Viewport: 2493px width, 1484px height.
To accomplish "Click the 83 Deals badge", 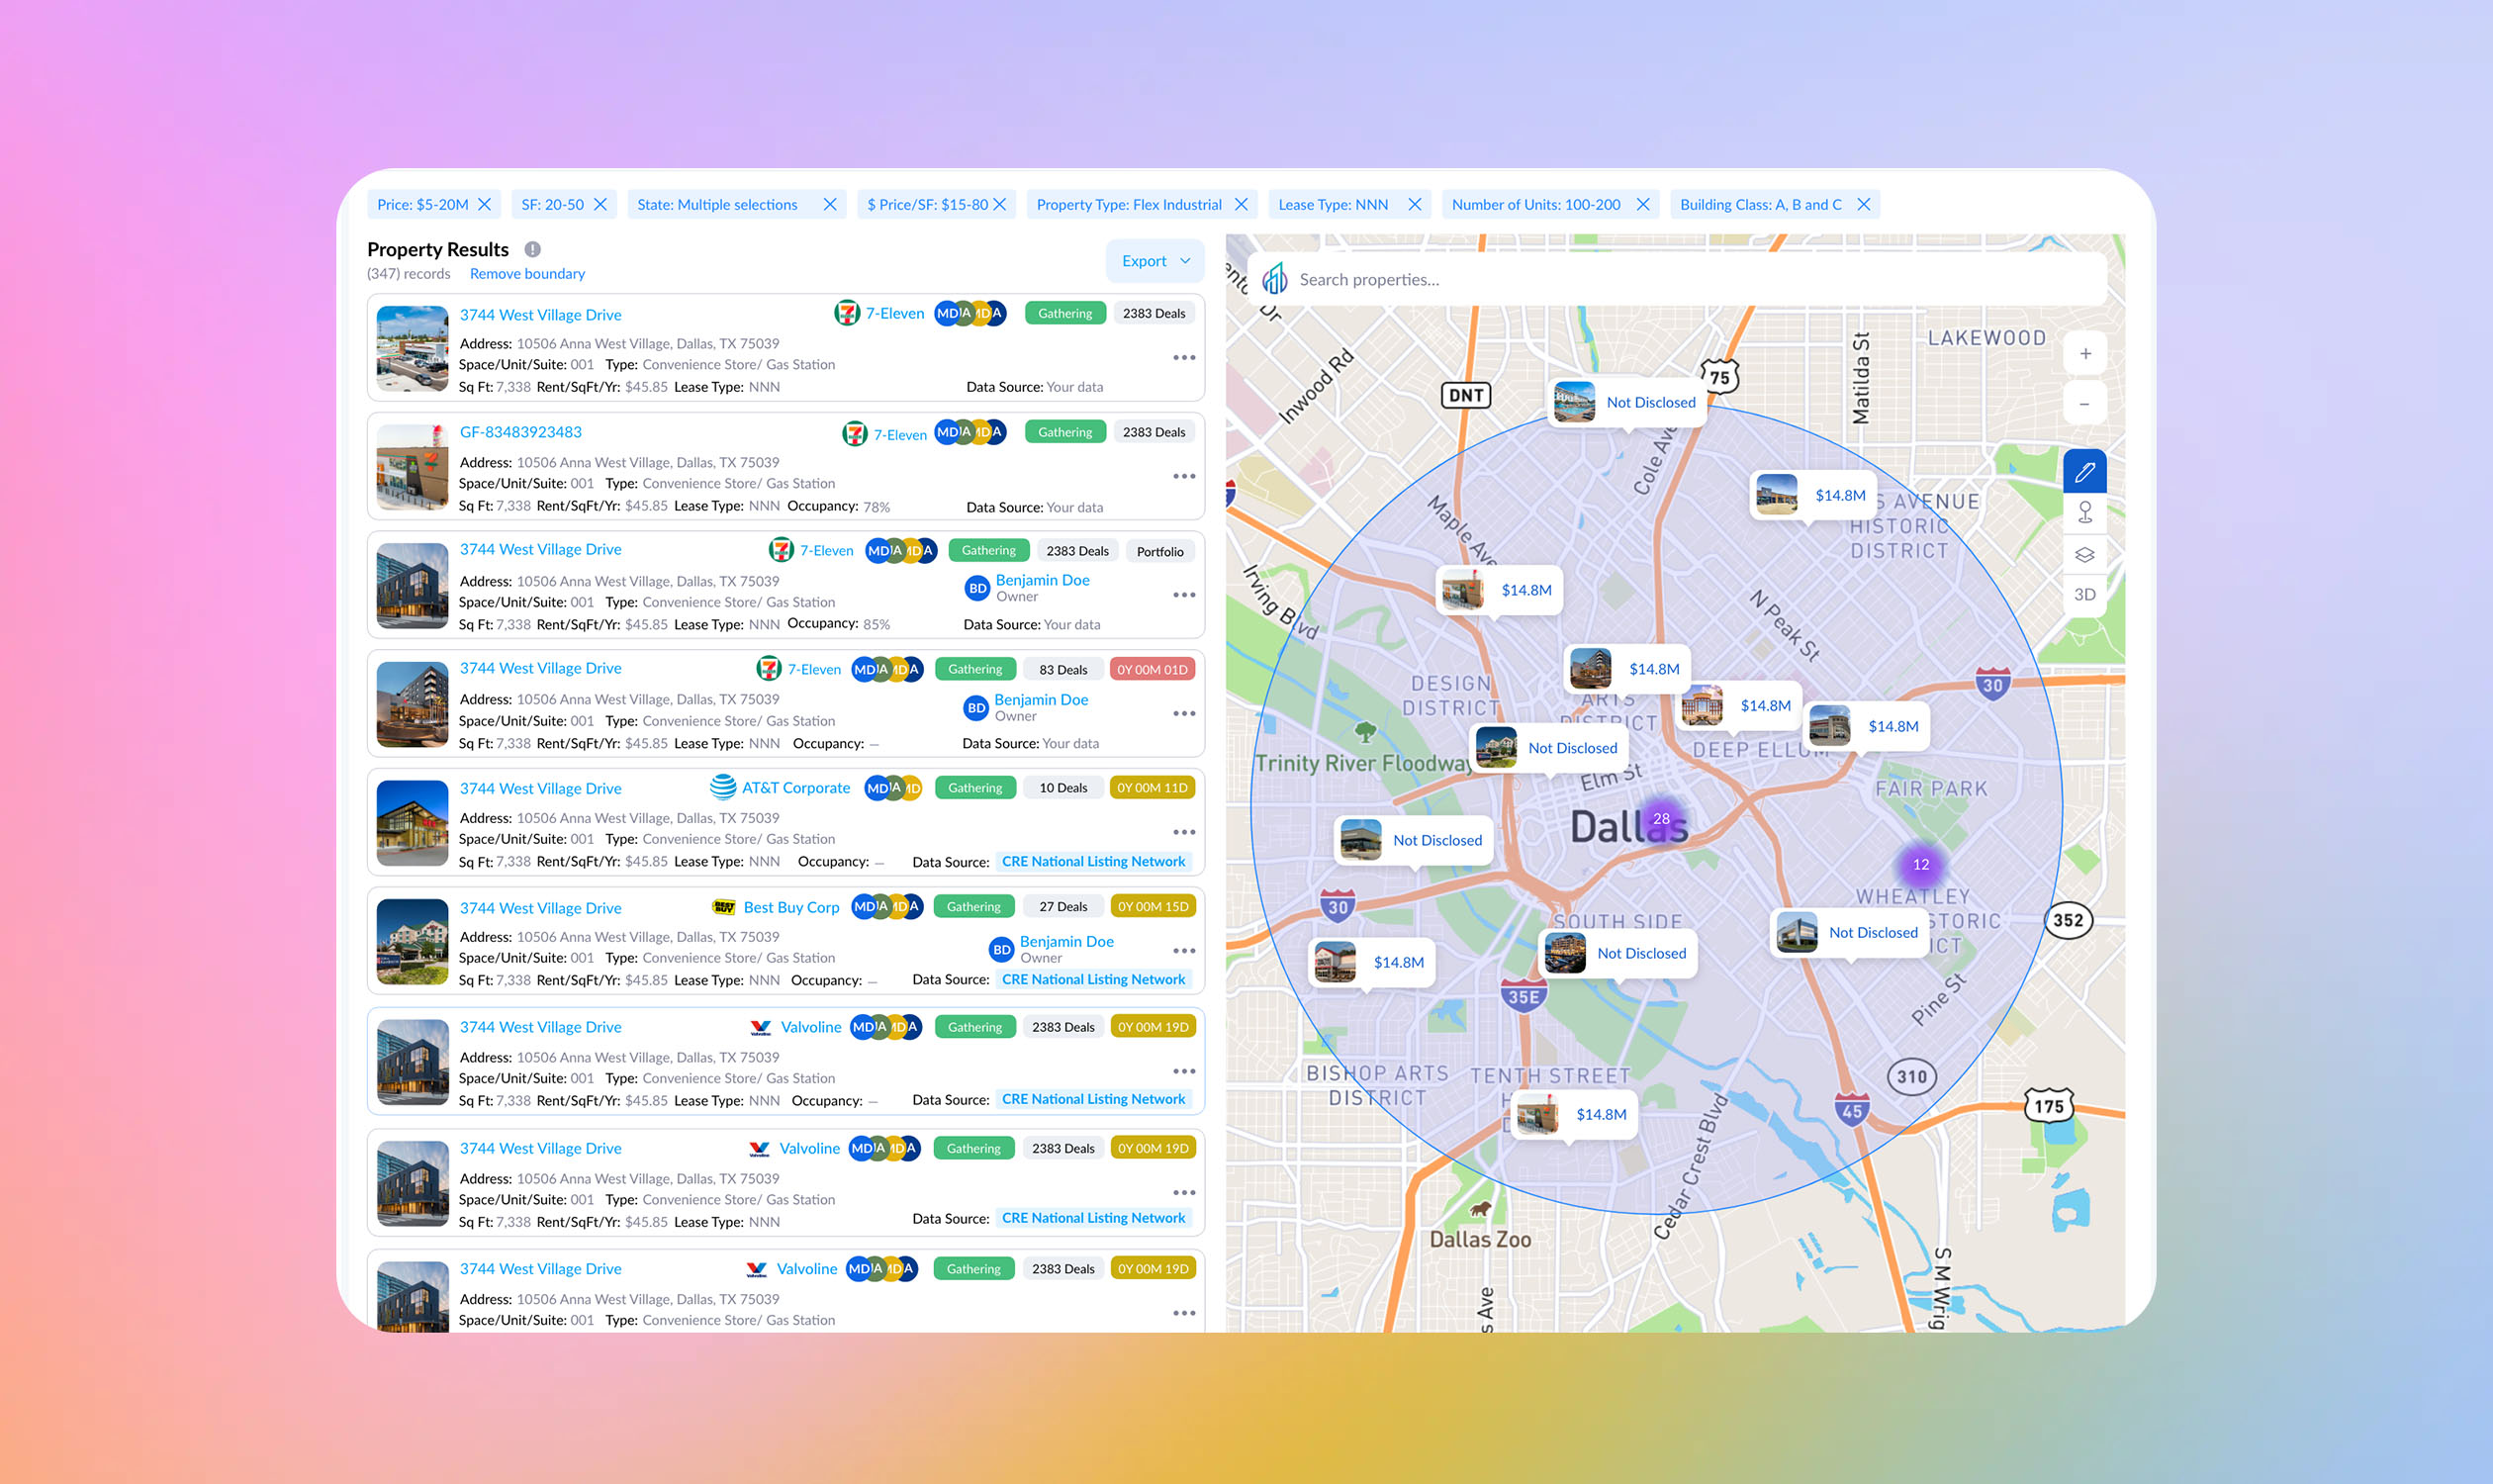I will coord(1063,670).
